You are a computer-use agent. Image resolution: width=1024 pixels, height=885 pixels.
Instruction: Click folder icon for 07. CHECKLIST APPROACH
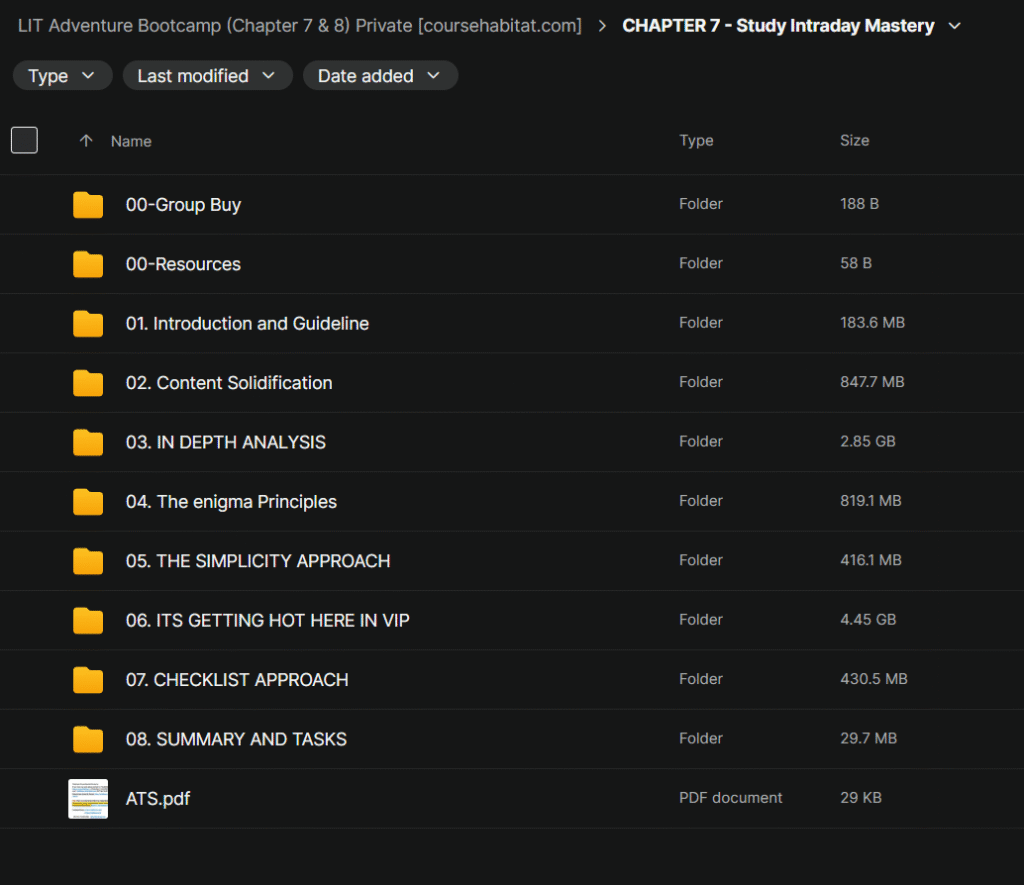coord(88,680)
